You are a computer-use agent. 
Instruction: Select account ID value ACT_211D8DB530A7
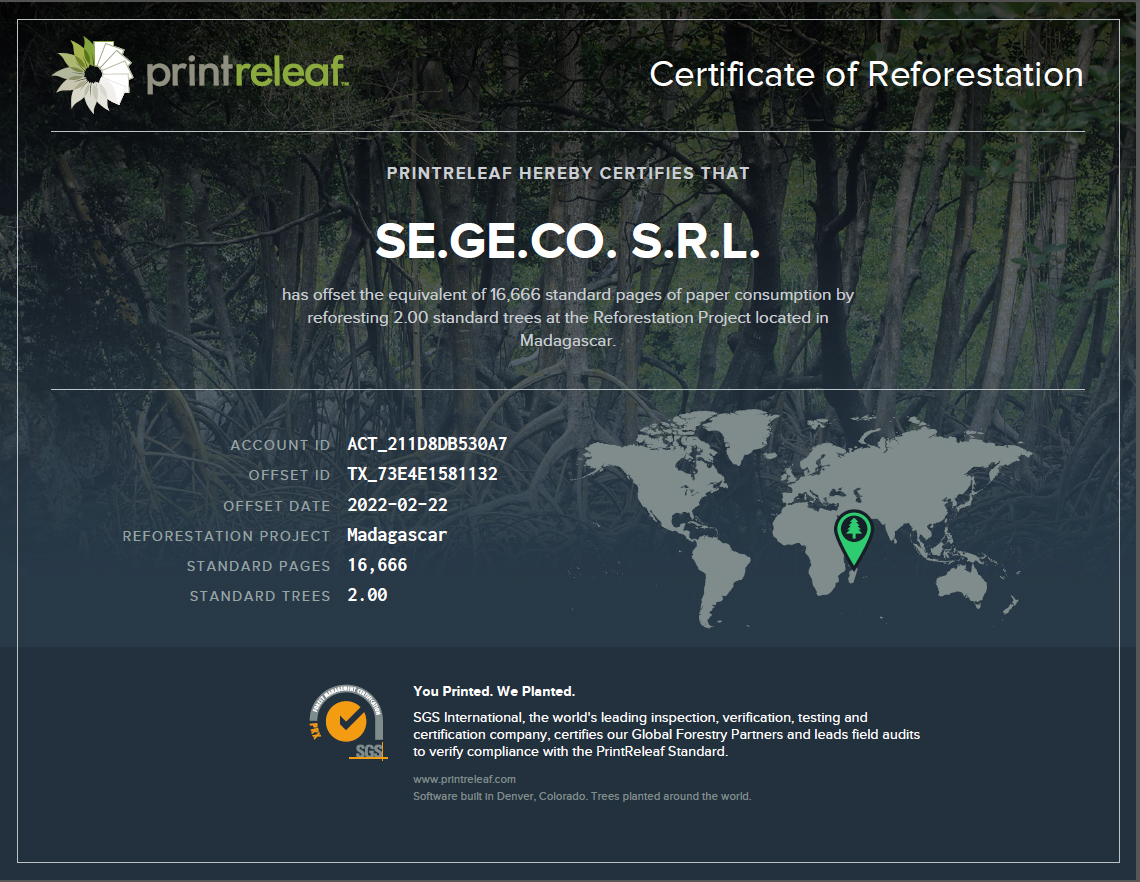coord(427,444)
